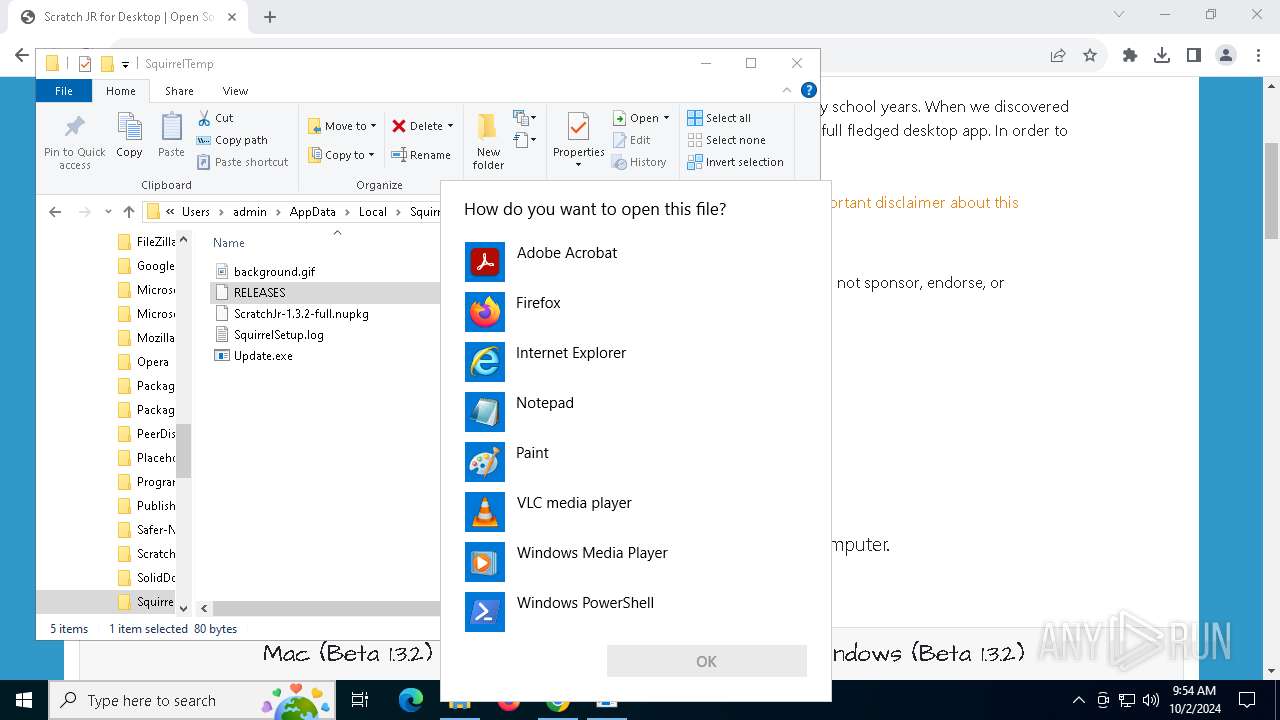Select Mozilla folder in navigation tree
The height and width of the screenshot is (720, 1280).
tap(146, 337)
